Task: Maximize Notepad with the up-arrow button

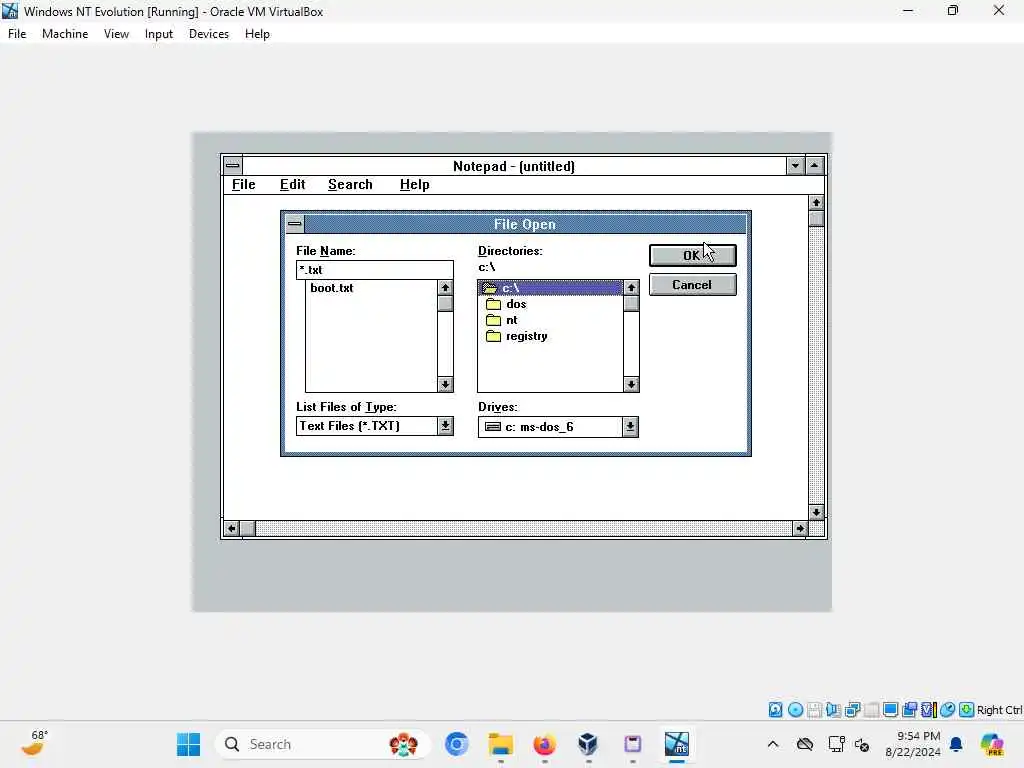Action: click(814, 166)
